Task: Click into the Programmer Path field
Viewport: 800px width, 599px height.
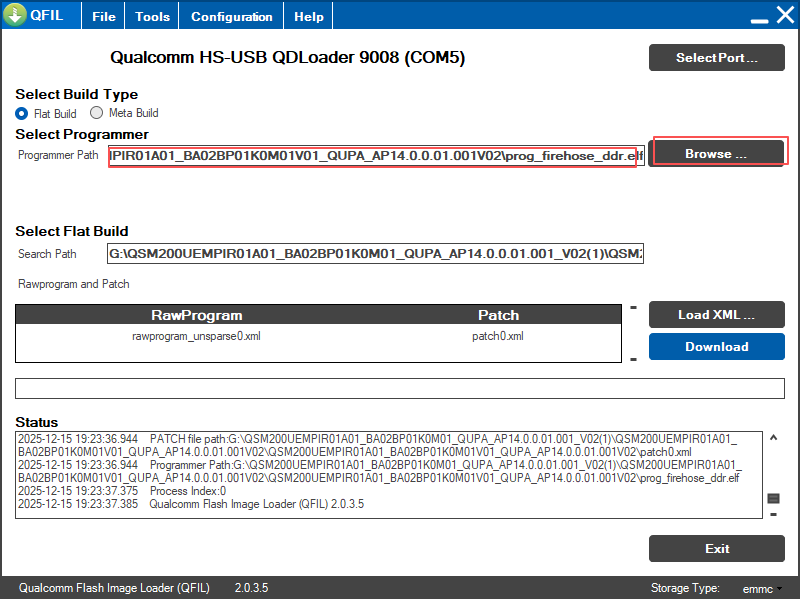Action: point(372,156)
